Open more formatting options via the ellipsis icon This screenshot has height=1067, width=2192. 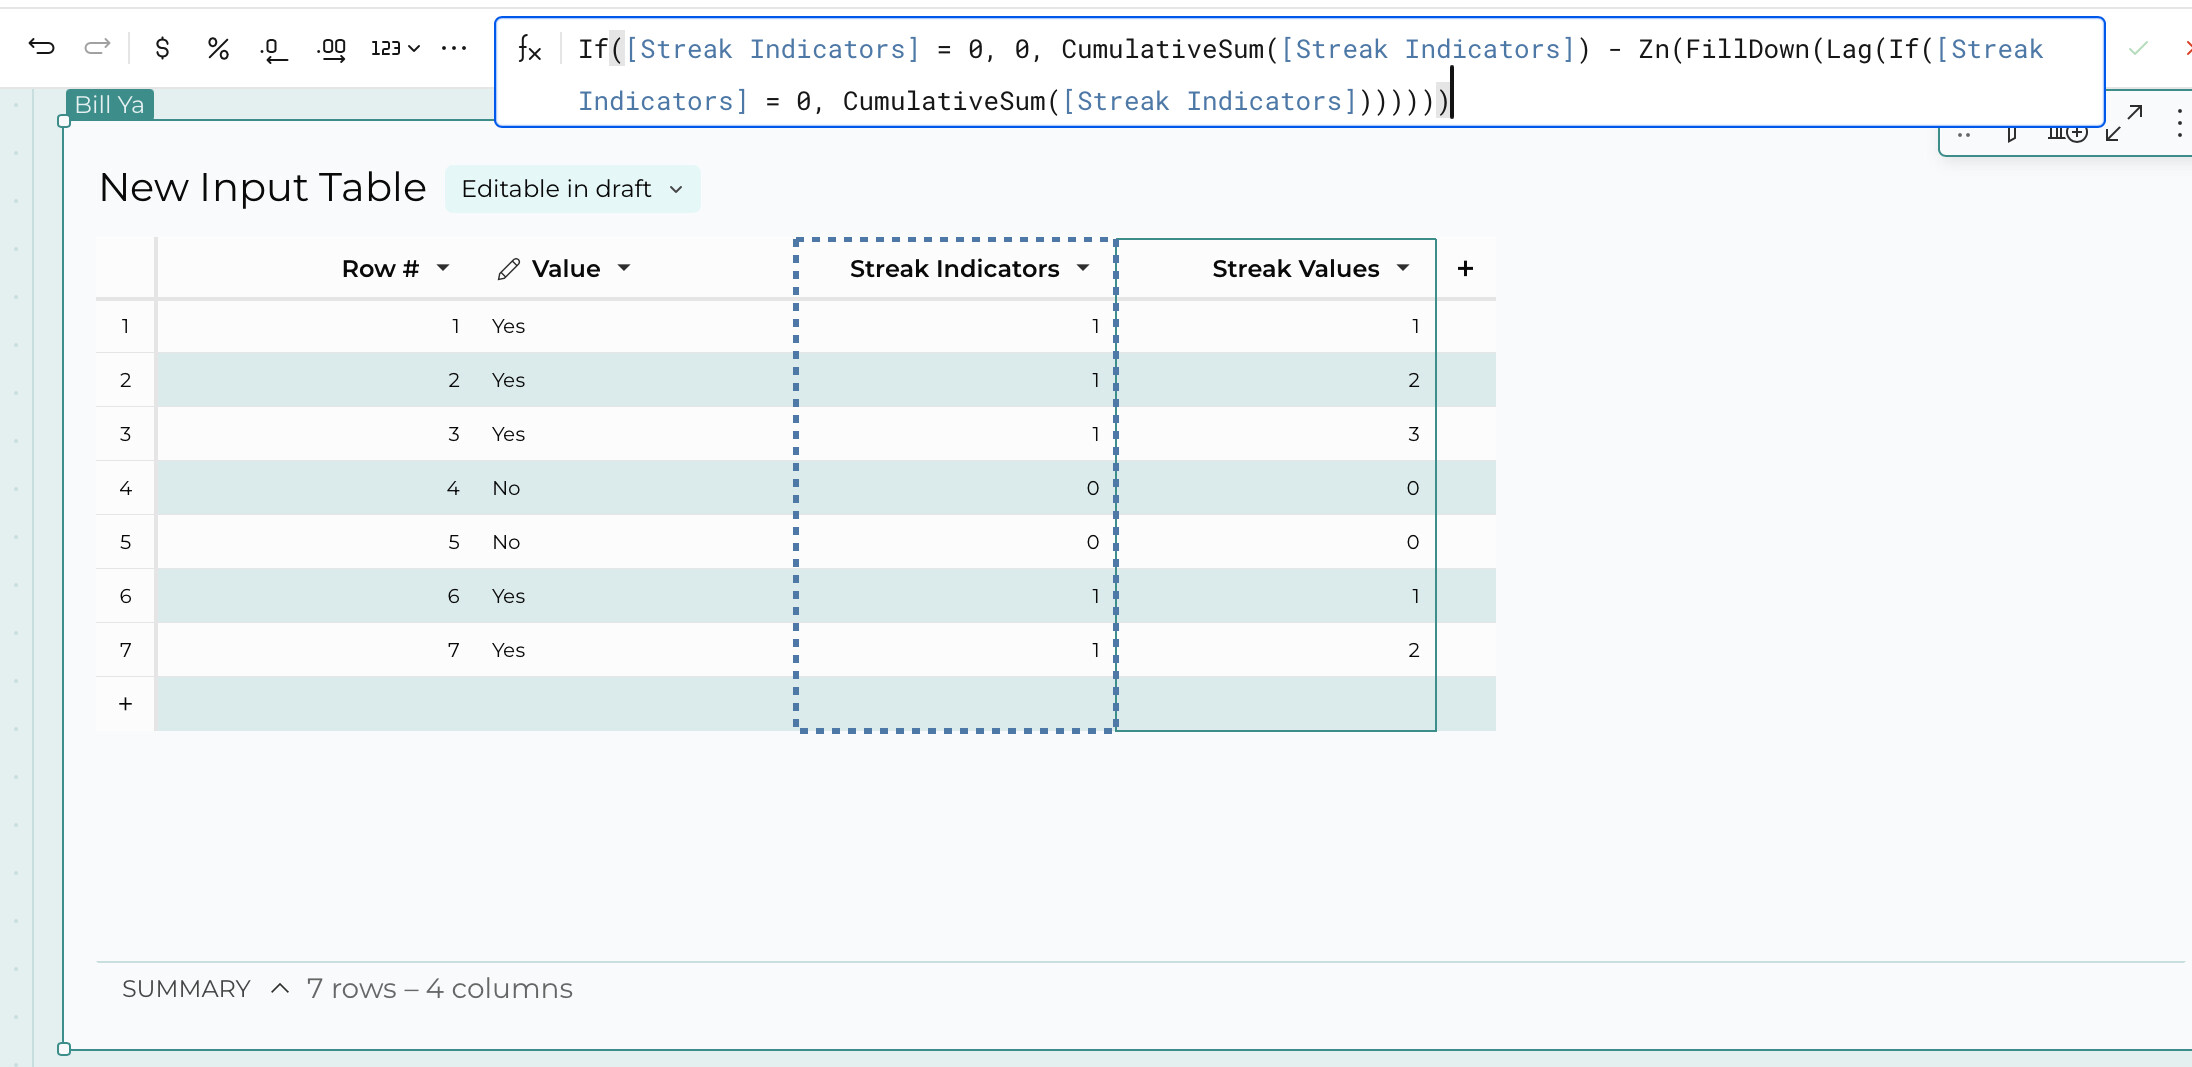[455, 49]
